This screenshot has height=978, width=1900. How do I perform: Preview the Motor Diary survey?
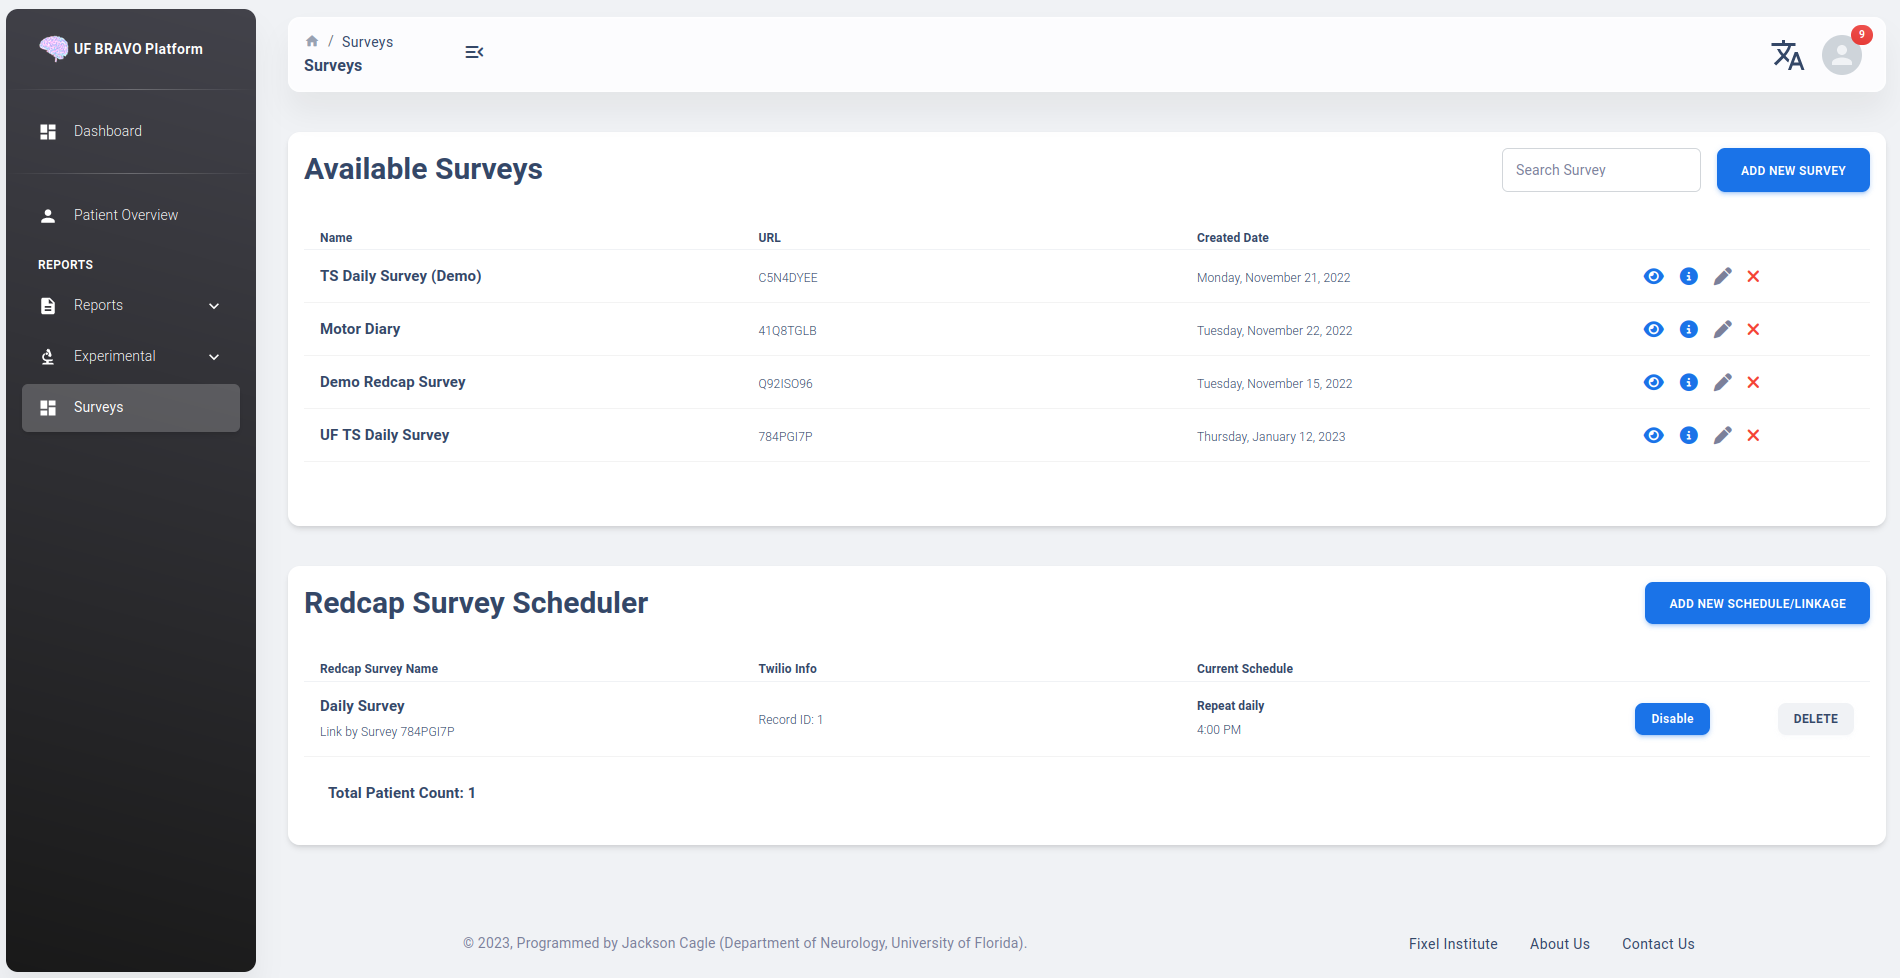point(1653,330)
